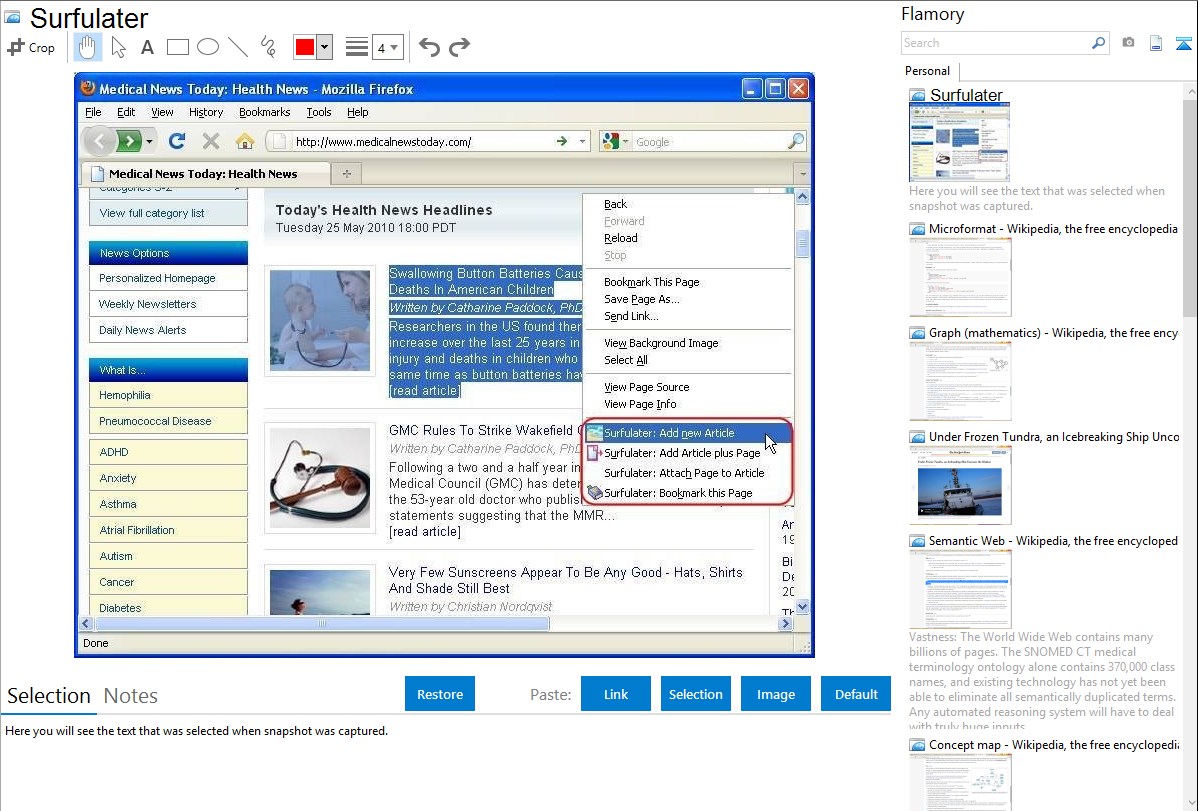Click the Semantic Web - Wikipedia title text
Viewport: 1198px width, 811px height.
pos(1053,541)
